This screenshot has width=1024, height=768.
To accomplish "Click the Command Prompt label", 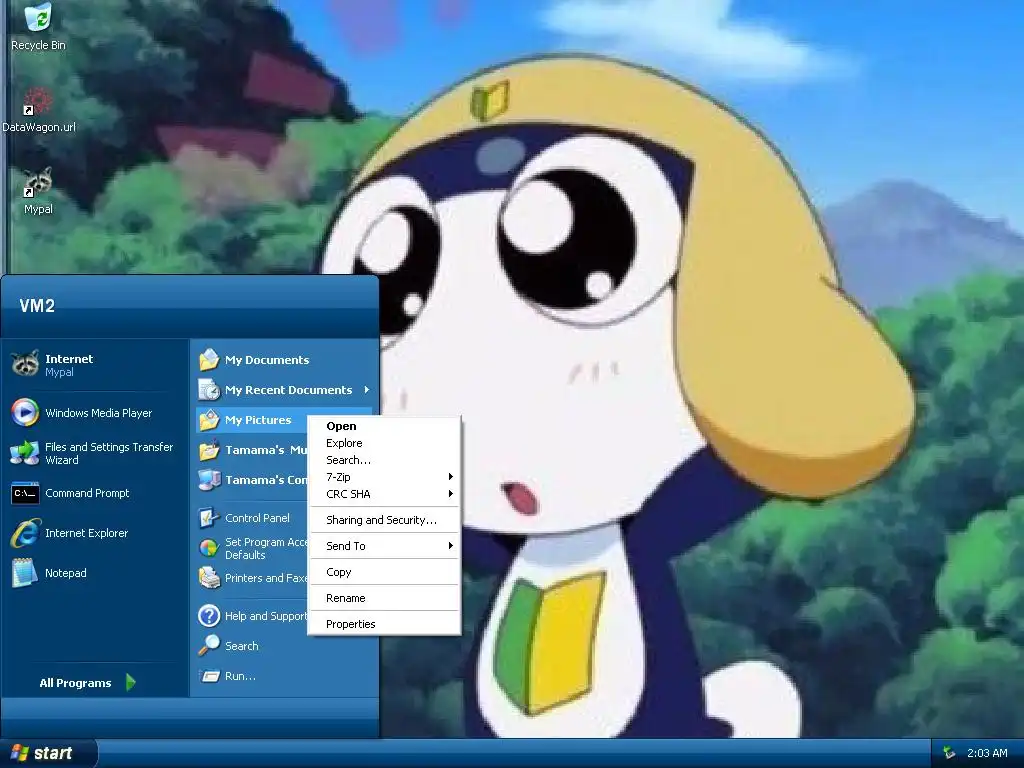I will [x=87, y=493].
